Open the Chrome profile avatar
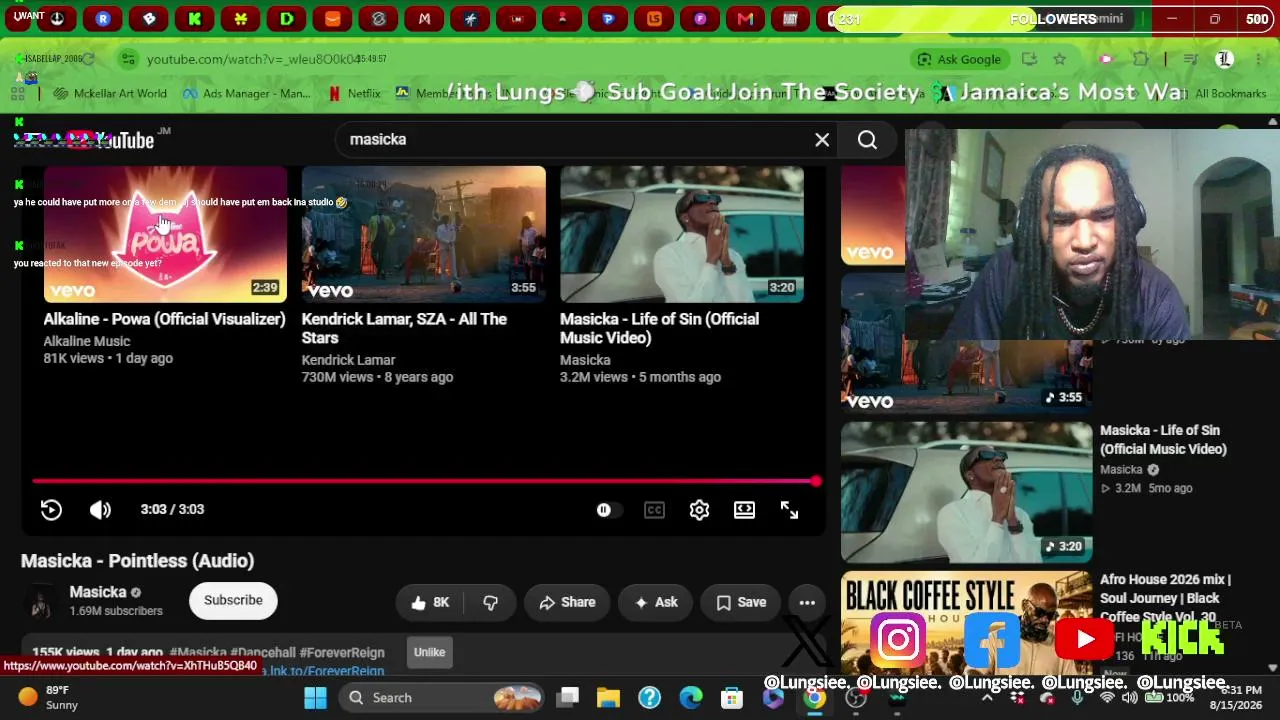 pyautogui.click(x=1224, y=59)
